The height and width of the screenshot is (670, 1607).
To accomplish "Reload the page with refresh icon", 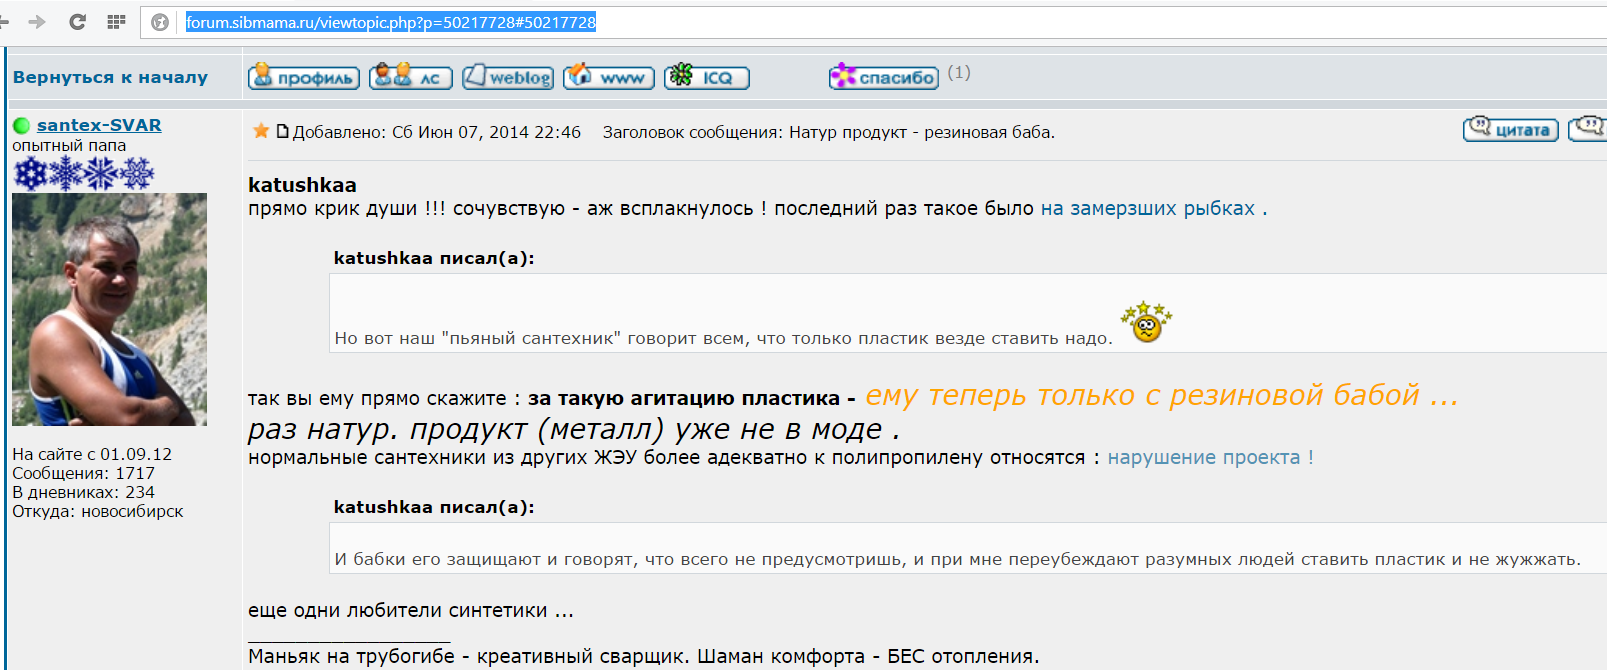I will [77, 22].
